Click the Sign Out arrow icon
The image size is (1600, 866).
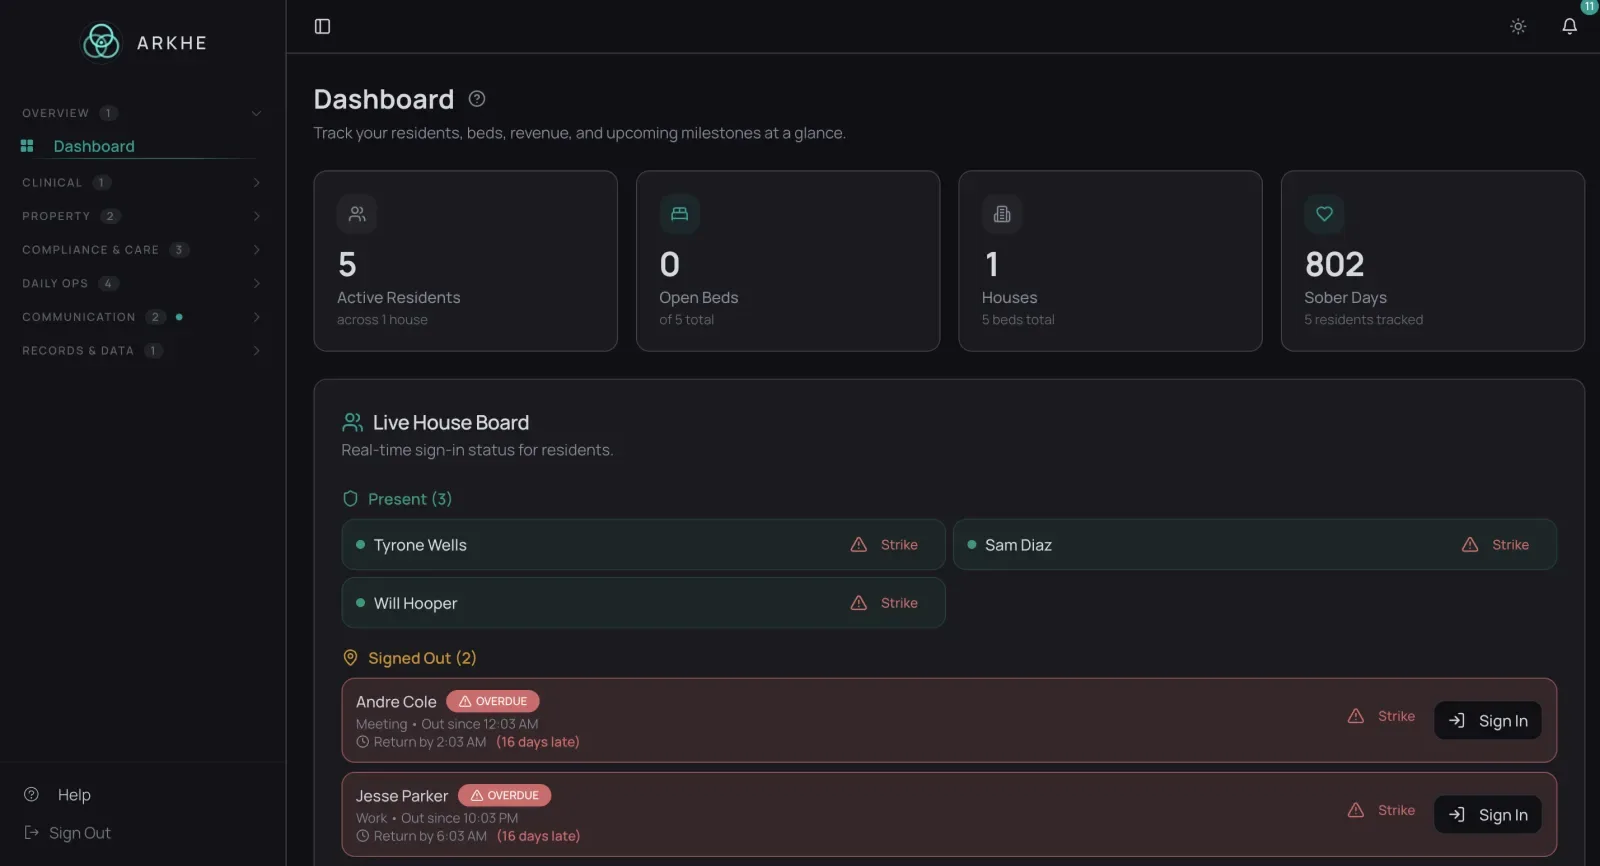click(x=31, y=833)
